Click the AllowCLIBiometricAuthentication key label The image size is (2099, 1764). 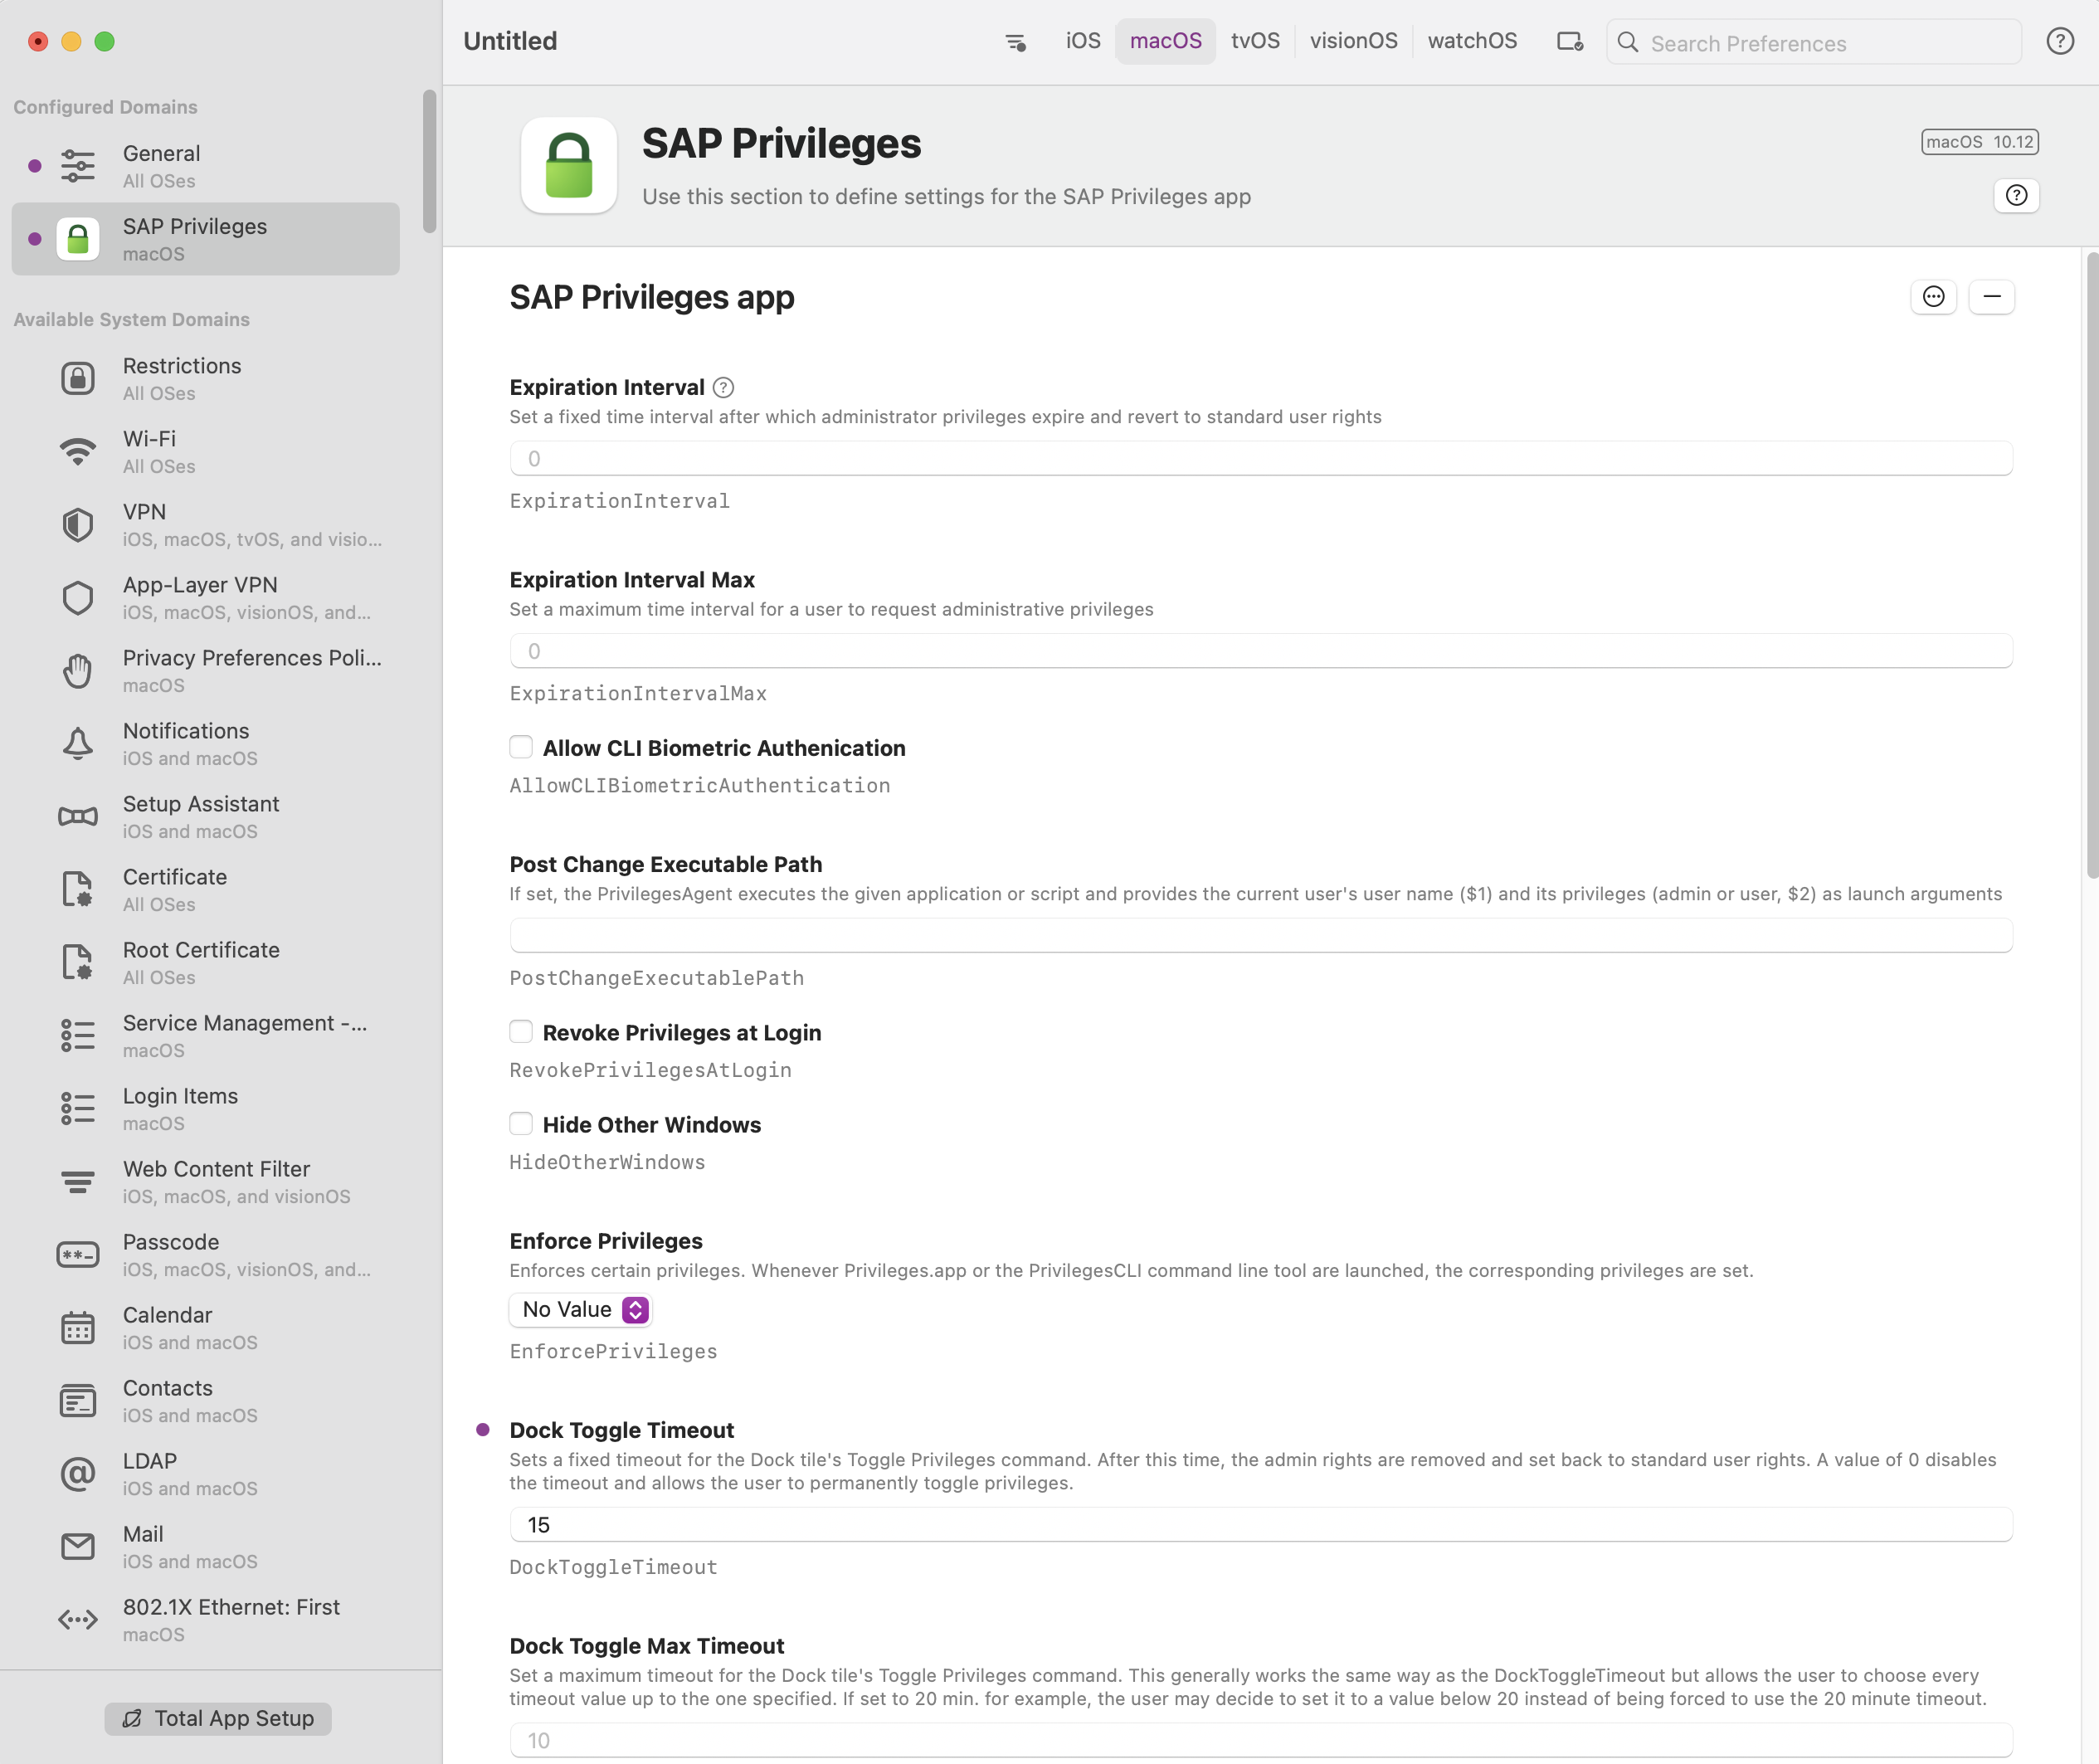(x=699, y=786)
